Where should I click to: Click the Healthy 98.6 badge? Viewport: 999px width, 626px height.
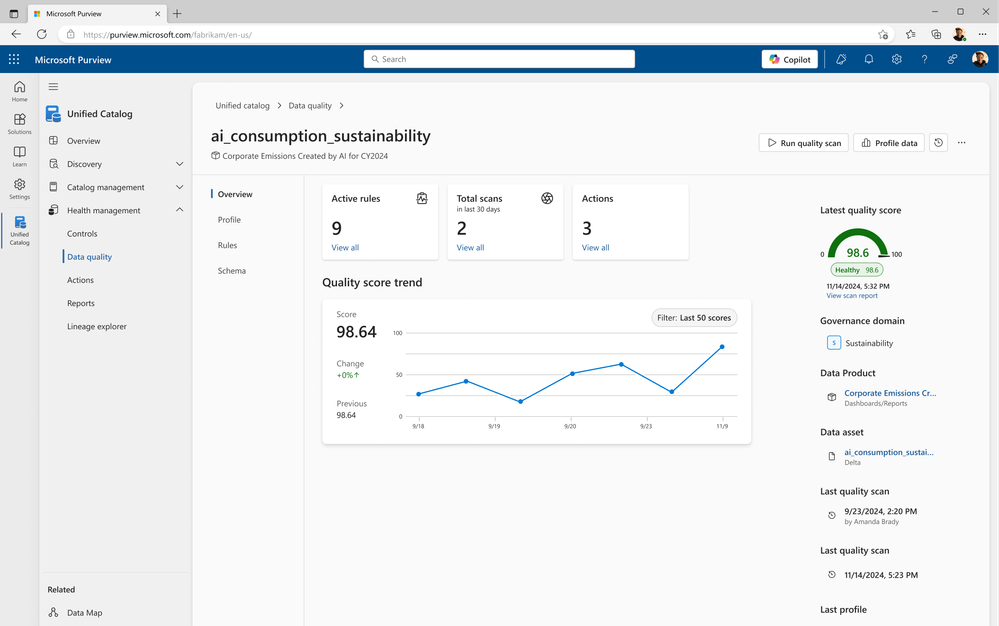pyautogui.click(x=857, y=270)
